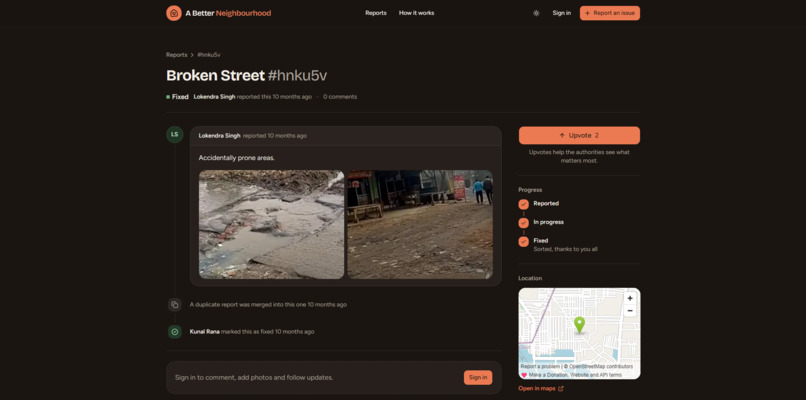The image size is (806, 400).
Task: Click the Fixed progress check icon
Action: coord(523,241)
